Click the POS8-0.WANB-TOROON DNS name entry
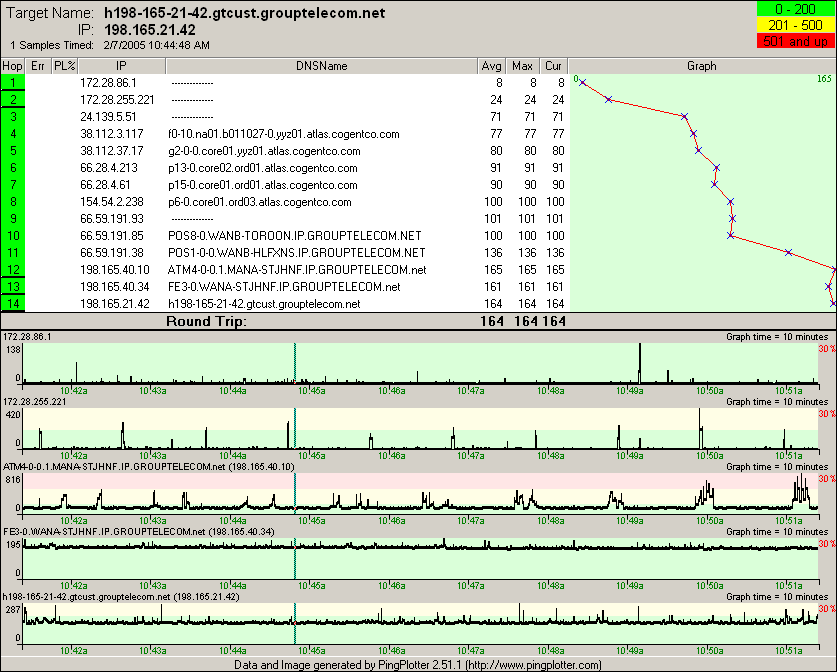 (x=296, y=235)
